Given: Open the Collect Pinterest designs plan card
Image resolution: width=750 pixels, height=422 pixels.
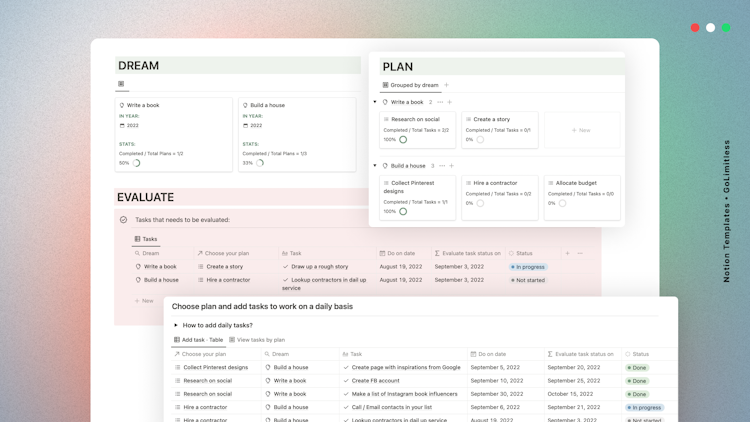Looking at the screenshot, I should (x=418, y=198).
